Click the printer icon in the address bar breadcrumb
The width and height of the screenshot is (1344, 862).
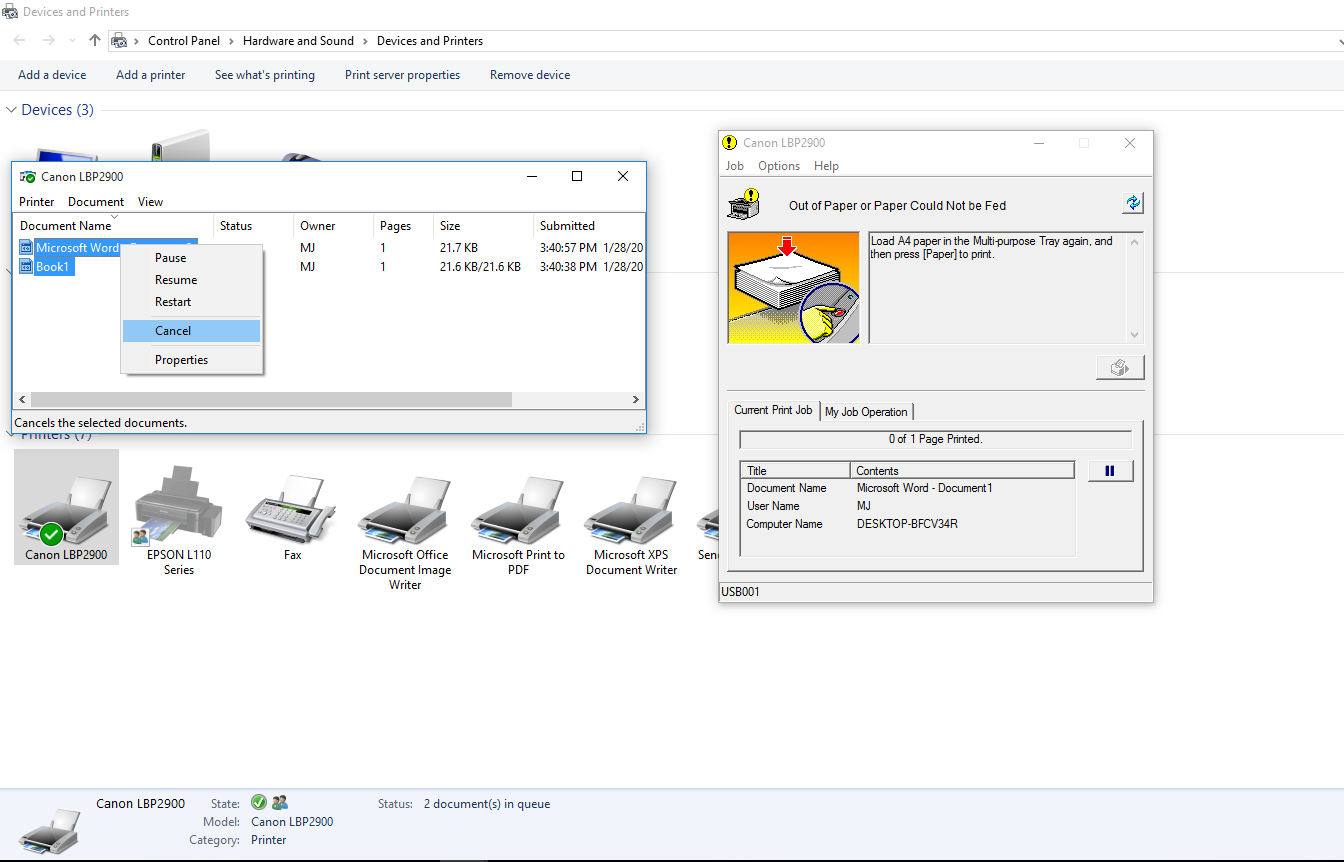click(x=120, y=40)
